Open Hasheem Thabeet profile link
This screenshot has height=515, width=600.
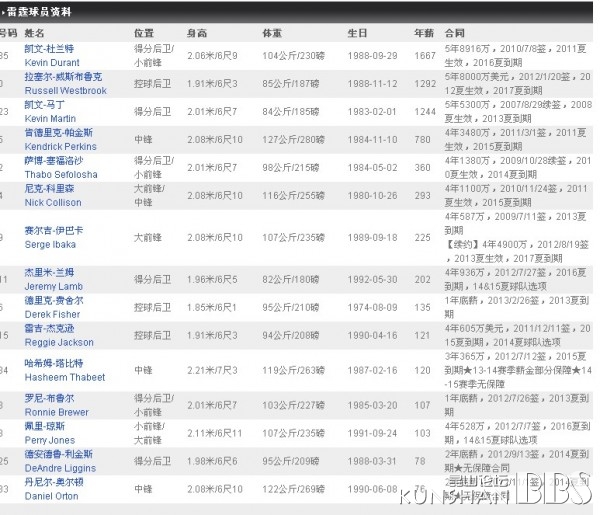click(65, 377)
